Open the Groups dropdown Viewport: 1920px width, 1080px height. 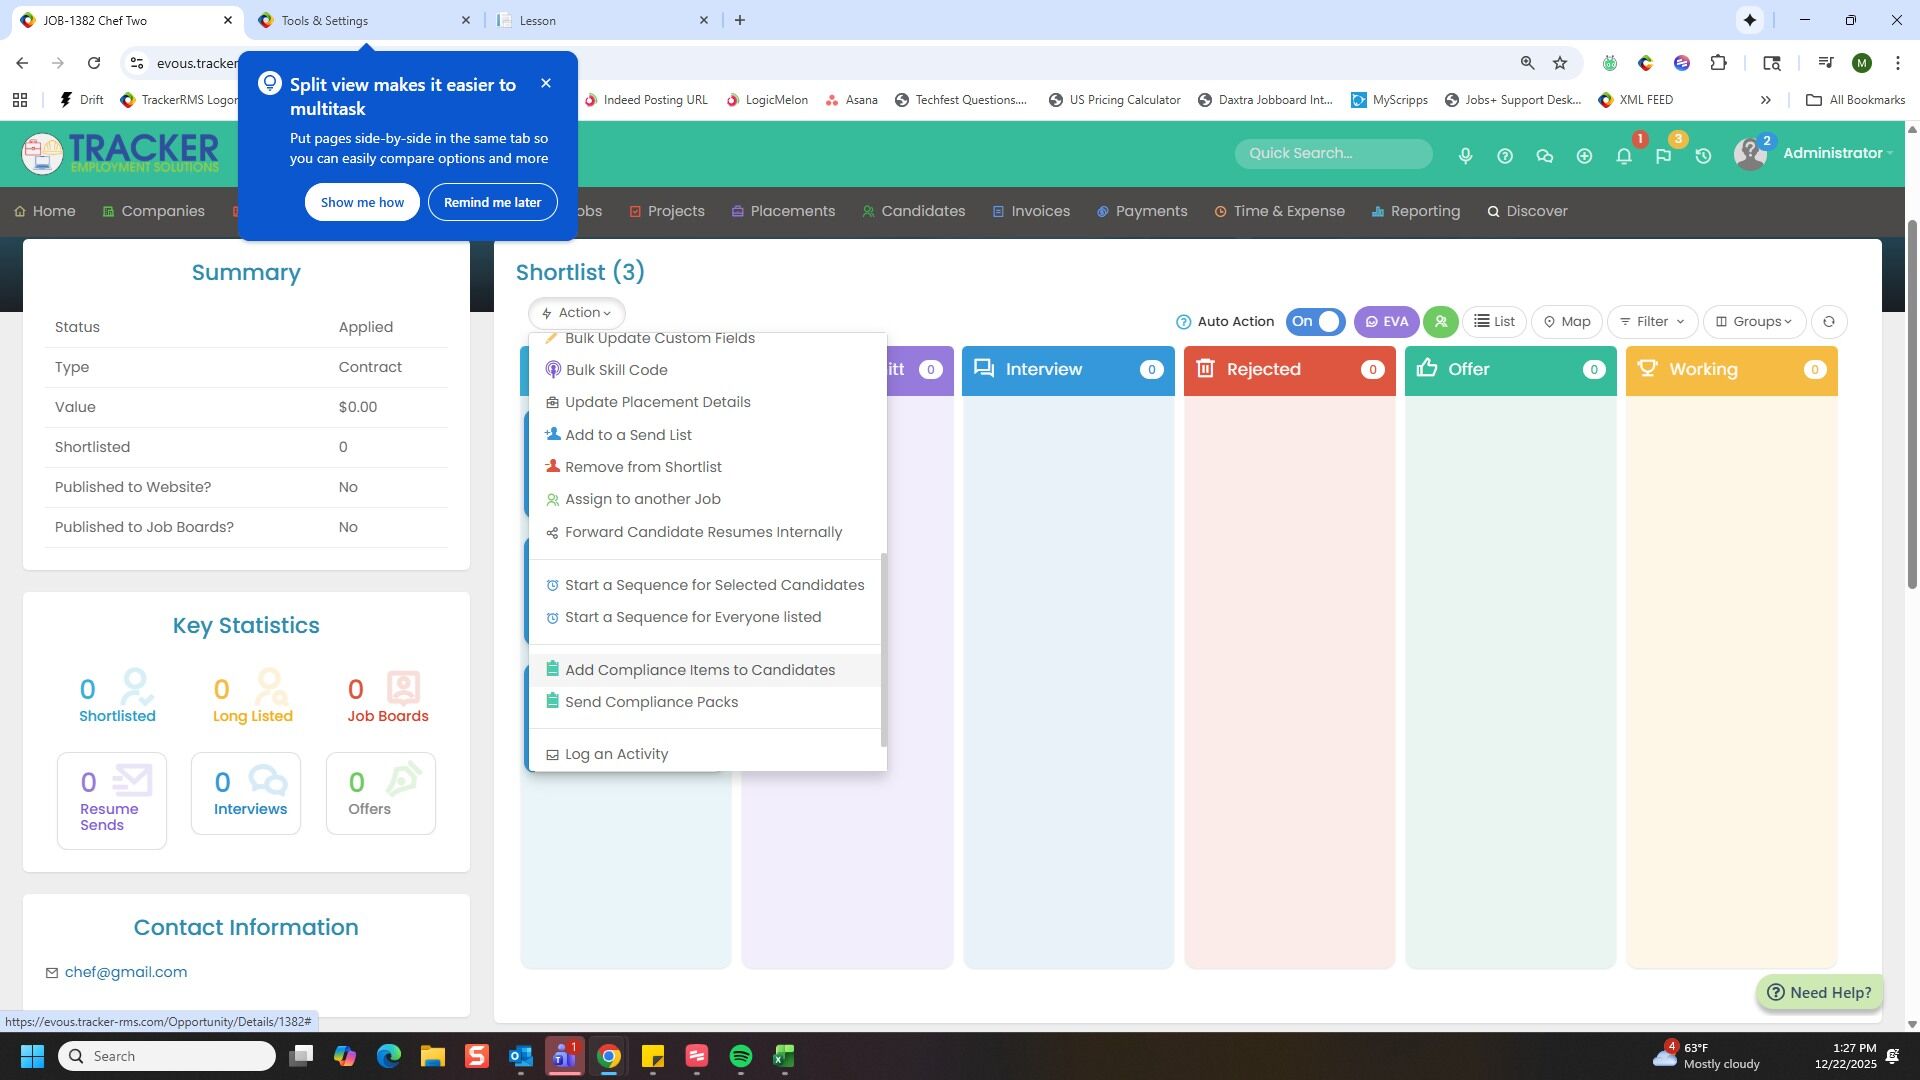tap(1753, 322)
